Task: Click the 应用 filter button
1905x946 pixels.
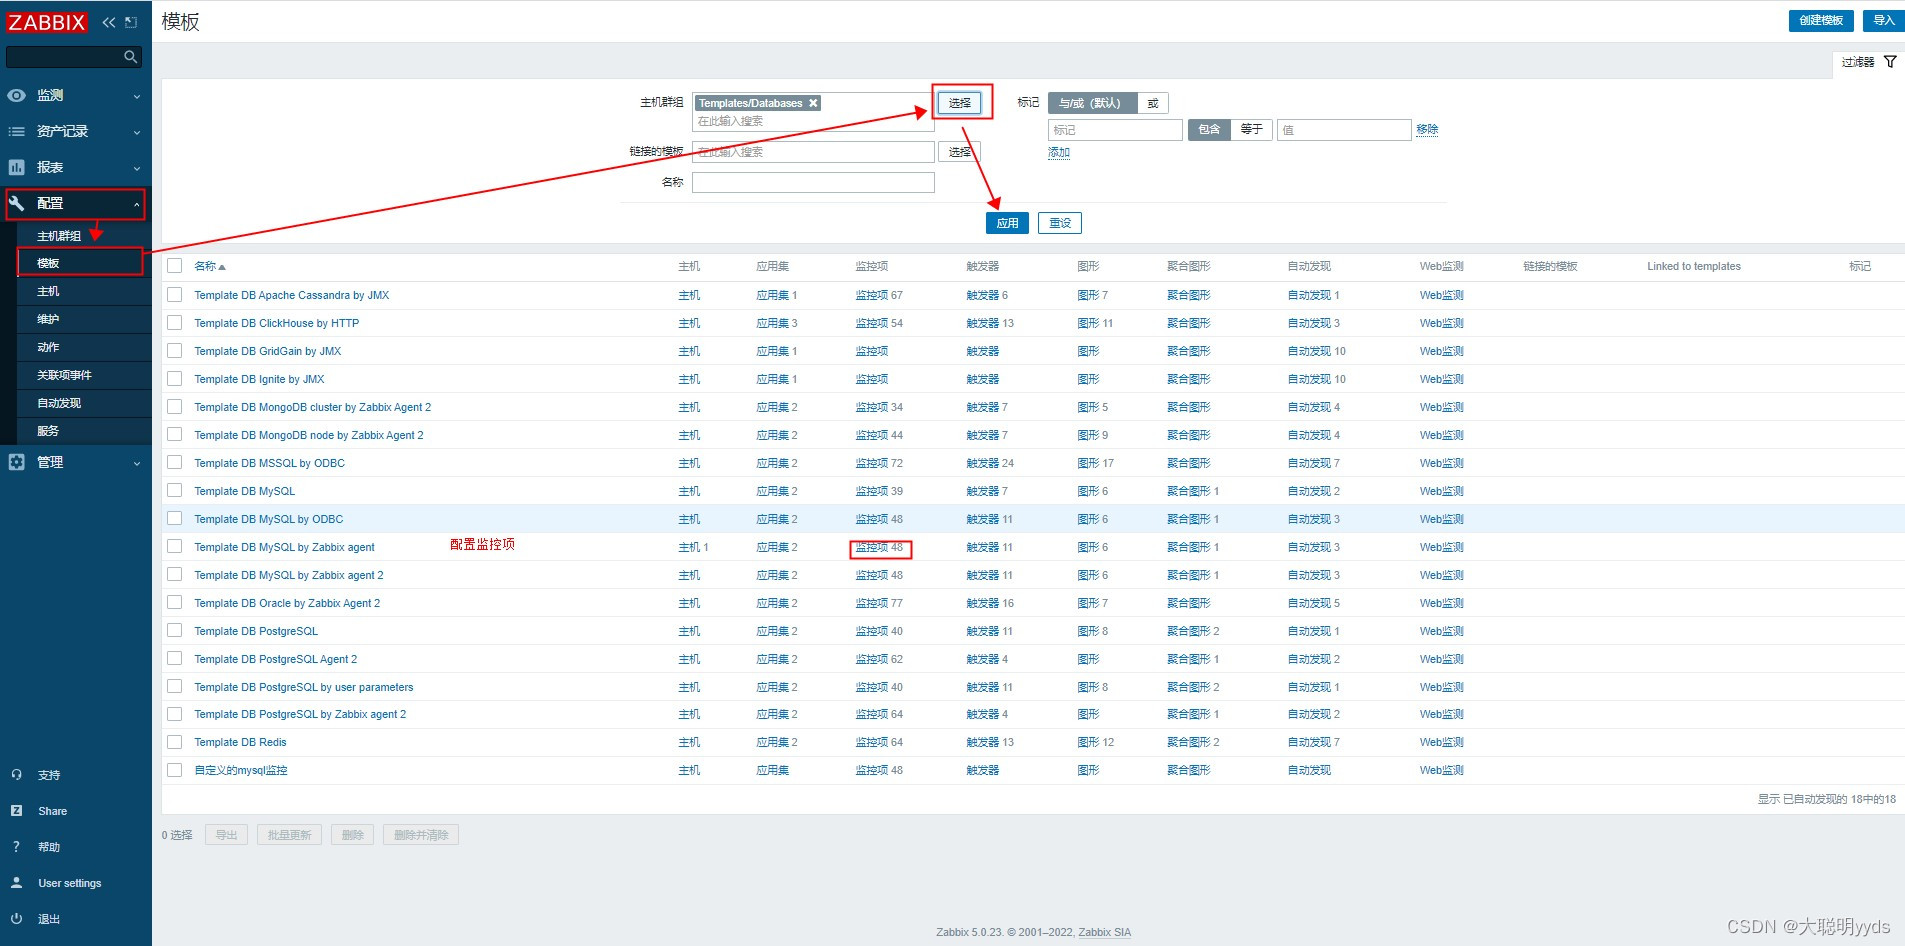Action: [1007, 223]
